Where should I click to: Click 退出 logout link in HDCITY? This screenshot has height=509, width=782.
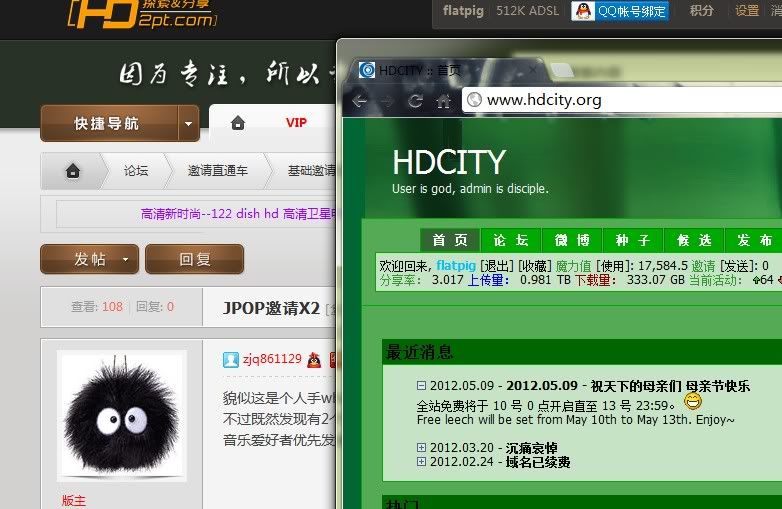(497, 266)
